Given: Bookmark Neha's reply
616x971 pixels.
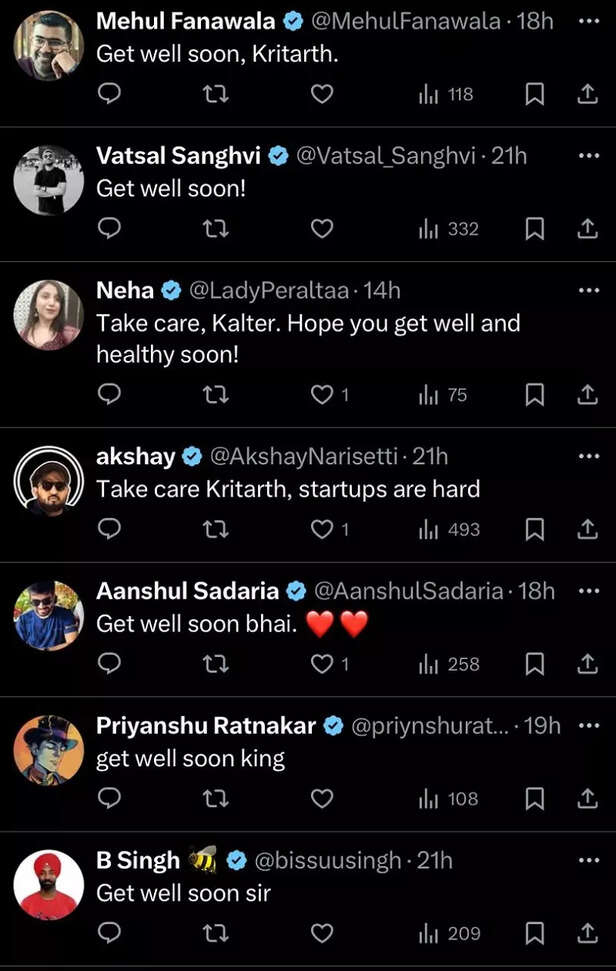Looking at the screenshot, I should pos(535,395).
